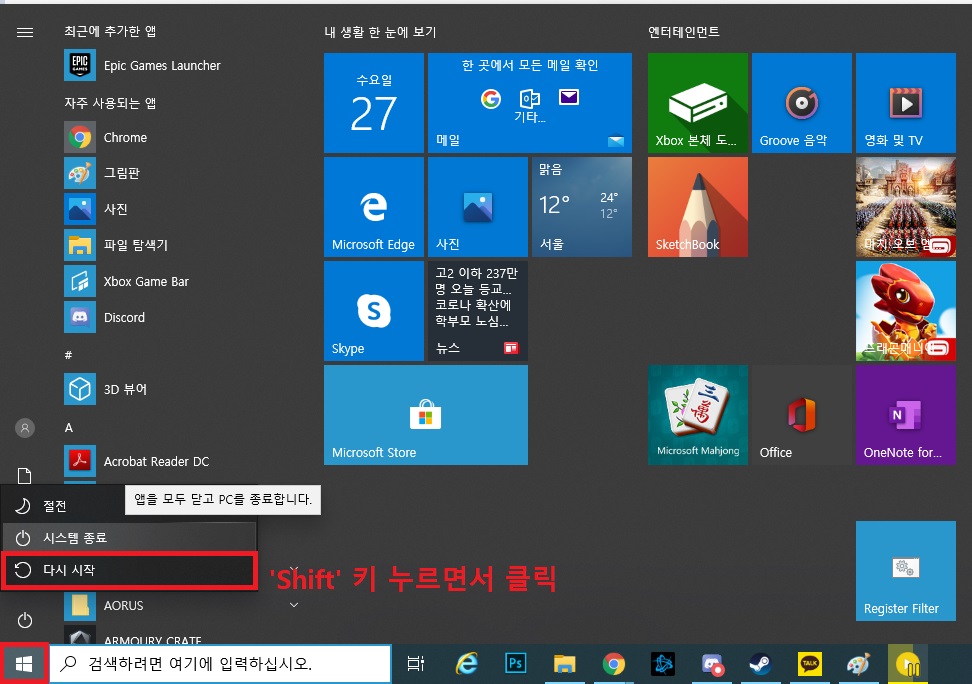Open Steam from the taskbar
The height and width of the screenshot is (684, 972).
point(761,664)
